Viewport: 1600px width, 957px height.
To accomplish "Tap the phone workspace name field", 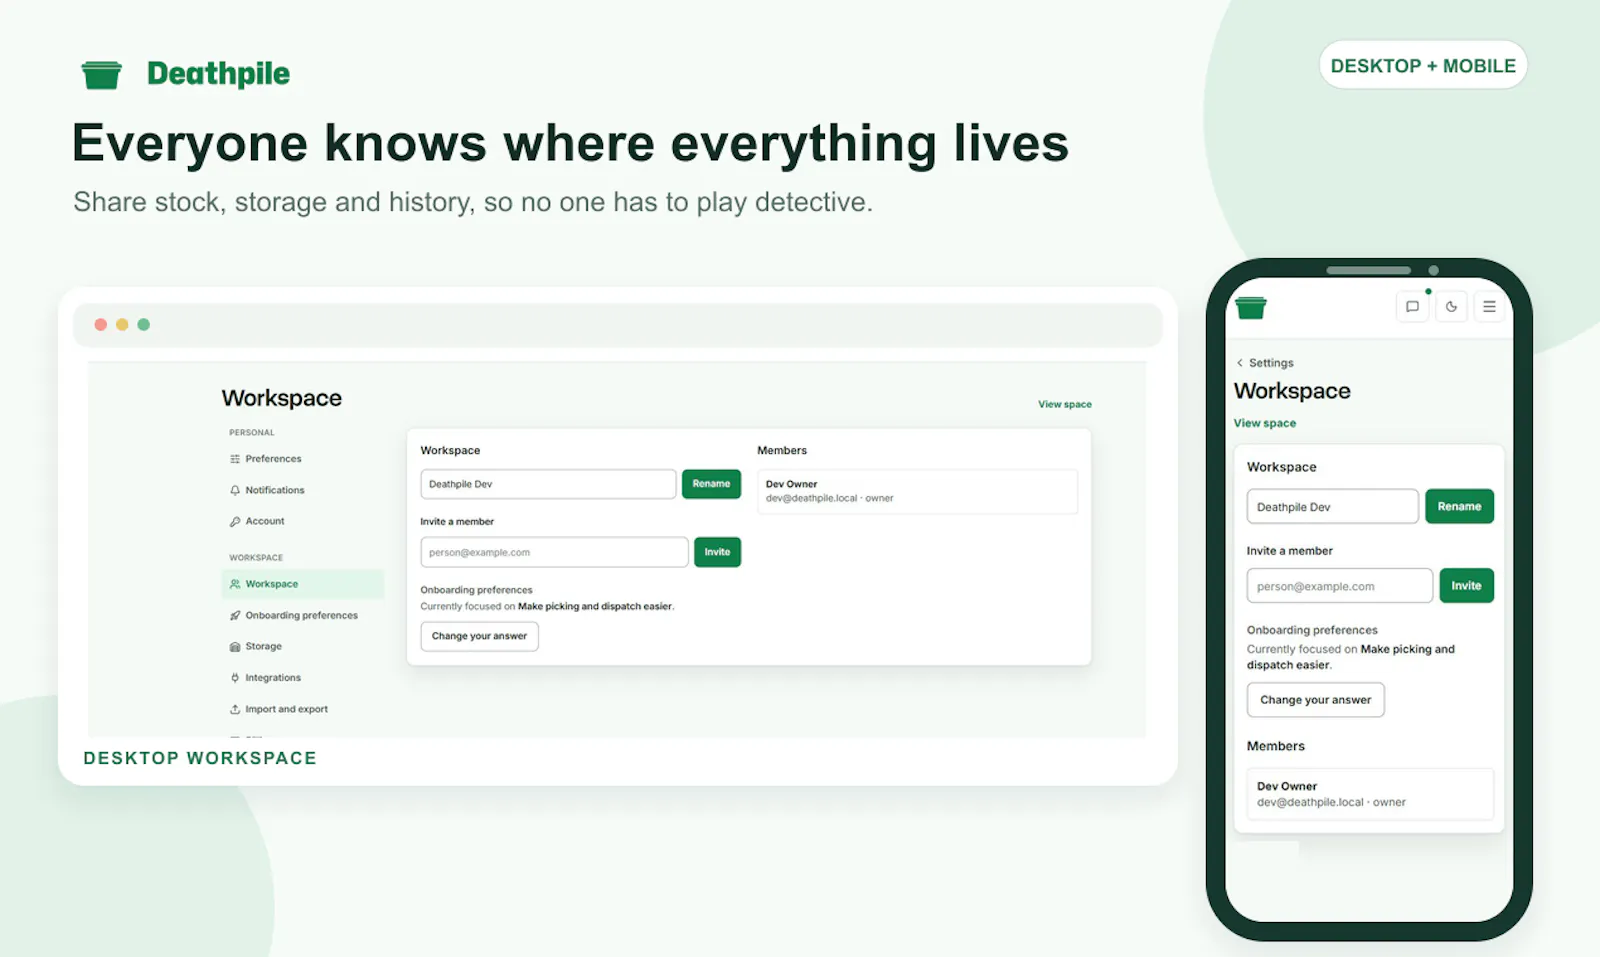I will pos(1332,506).
